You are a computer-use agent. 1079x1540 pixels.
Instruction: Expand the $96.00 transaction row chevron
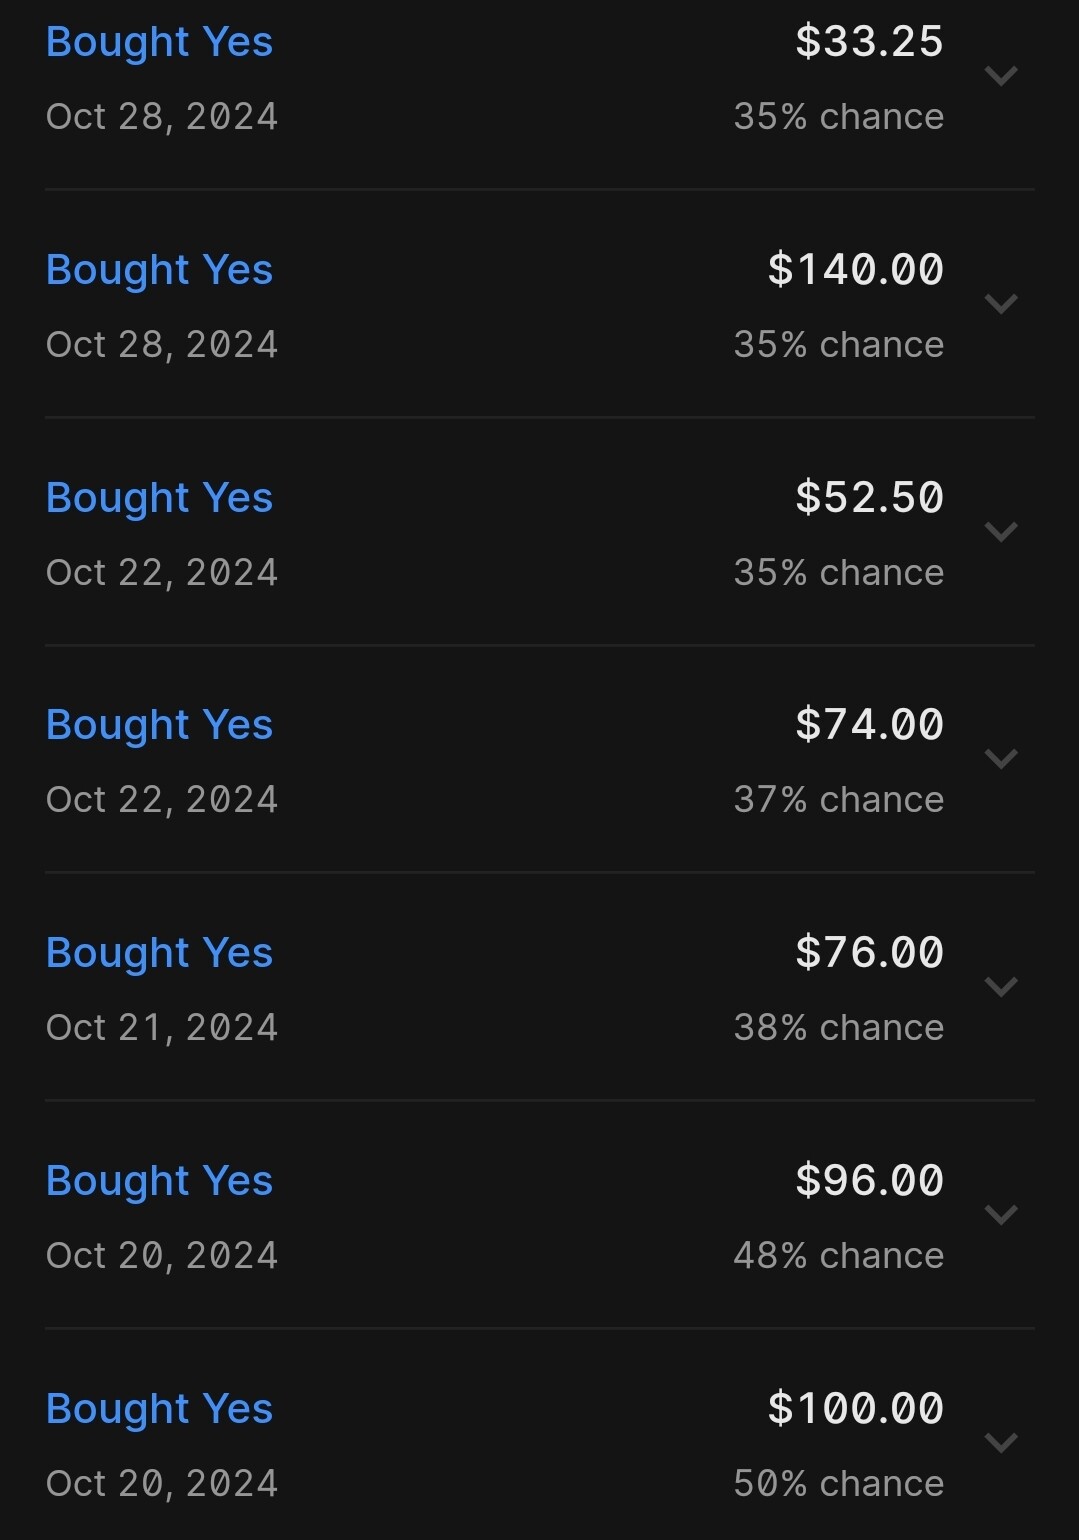1000,1215
